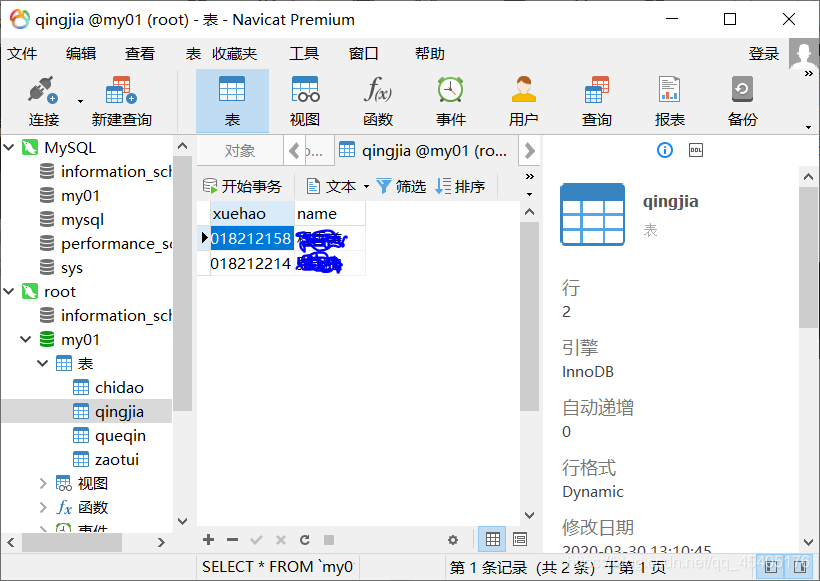Collapse the my01 database under root

tap(26, 339)
